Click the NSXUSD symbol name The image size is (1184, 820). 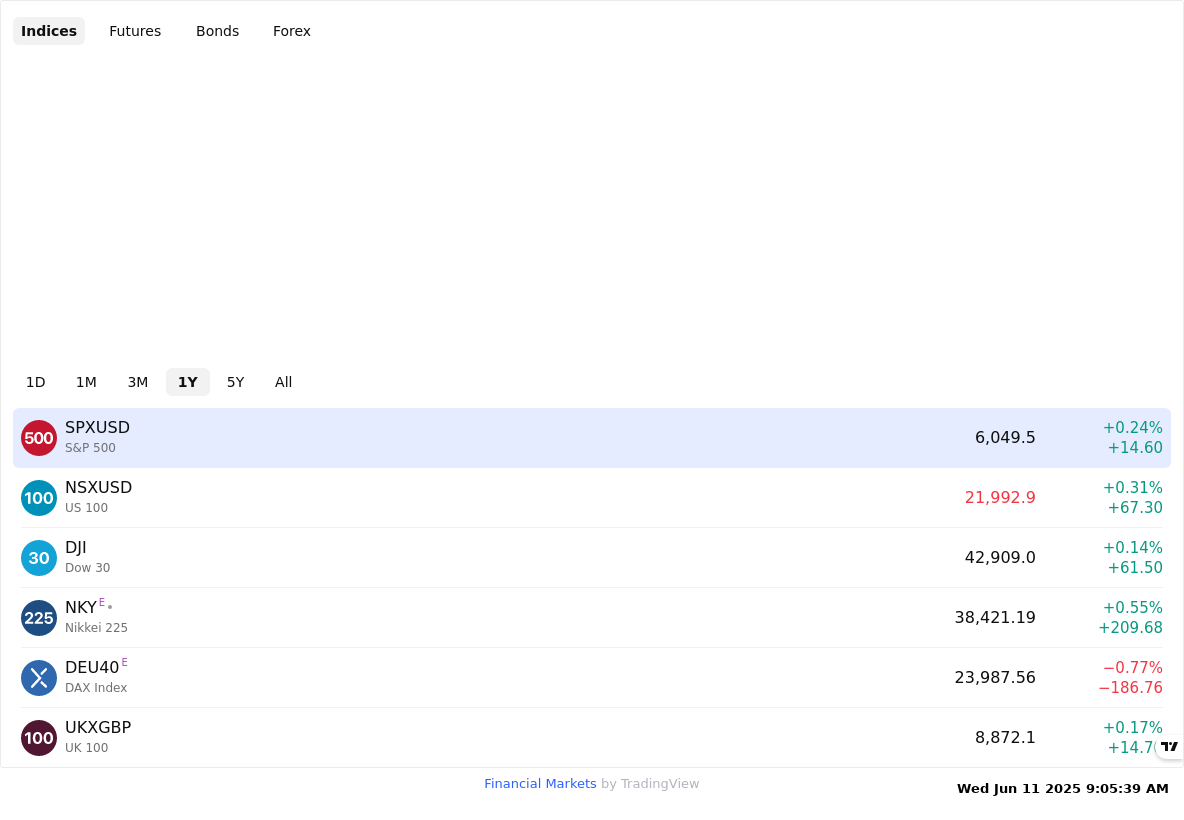(98, 488)
